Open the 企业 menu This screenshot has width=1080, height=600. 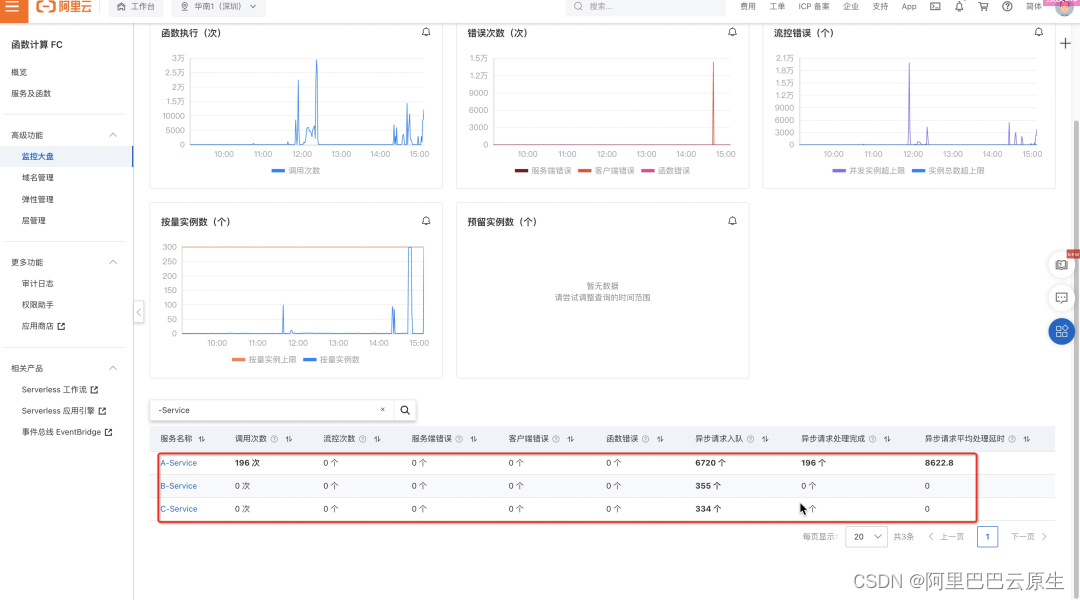(851, 7)
